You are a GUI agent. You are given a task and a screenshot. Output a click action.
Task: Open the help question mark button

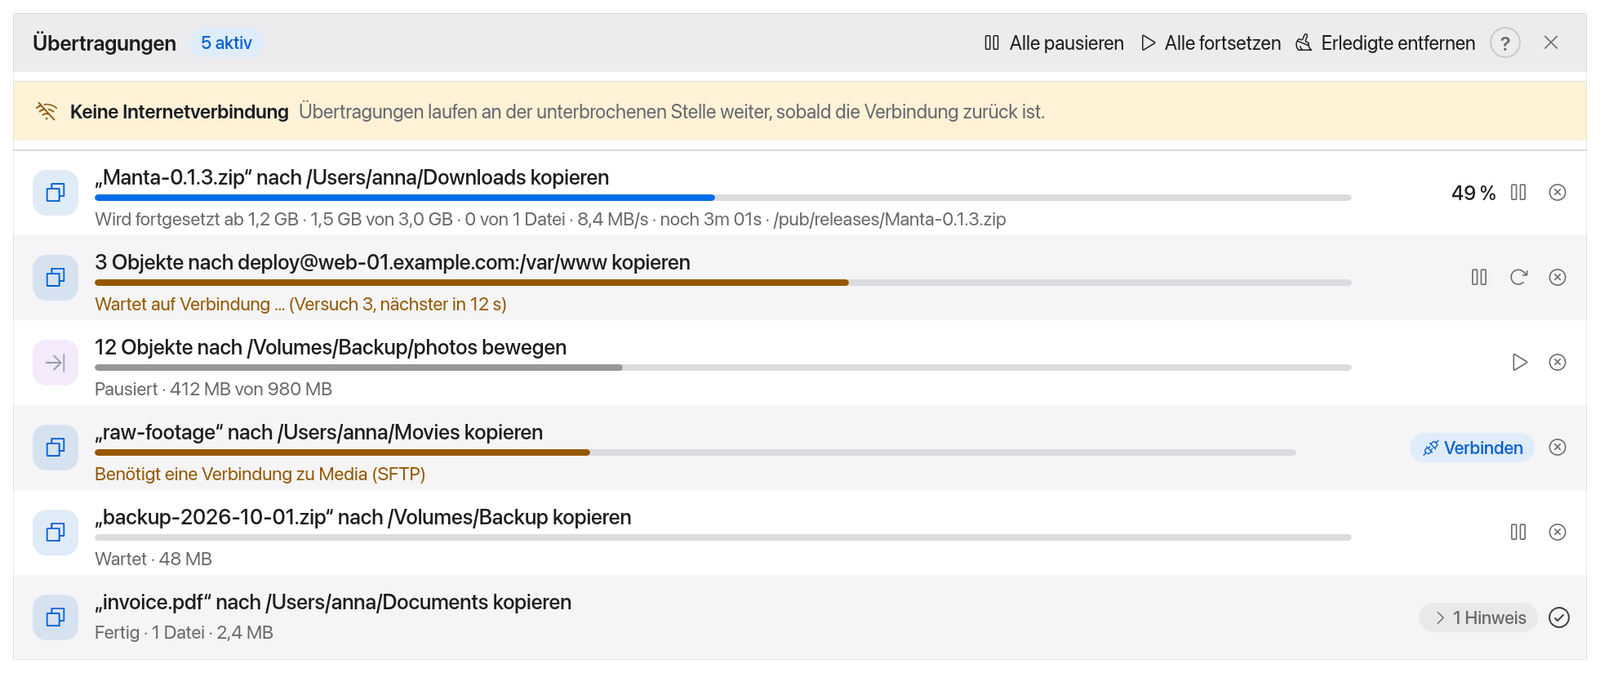[1504, 43]
